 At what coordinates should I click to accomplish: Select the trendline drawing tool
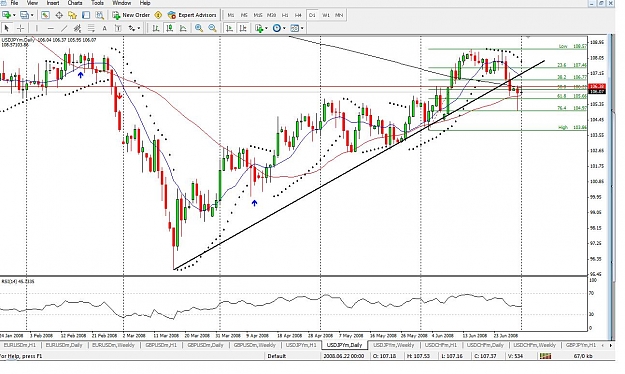click(x=64, y=28)
